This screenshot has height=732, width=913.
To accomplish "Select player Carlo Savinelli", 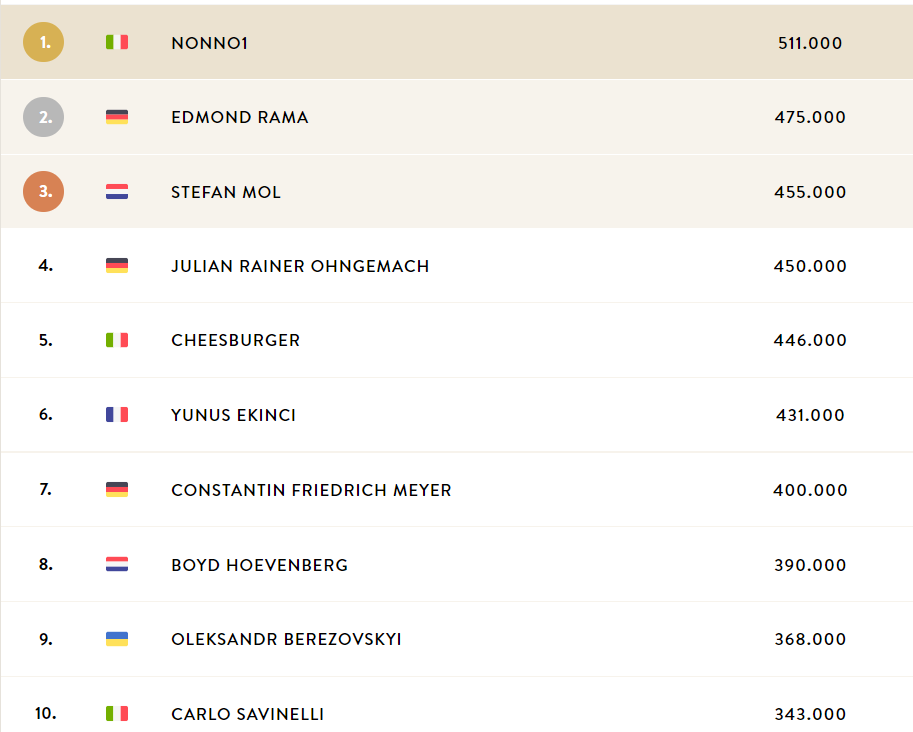I will click(x=247, y=714).
